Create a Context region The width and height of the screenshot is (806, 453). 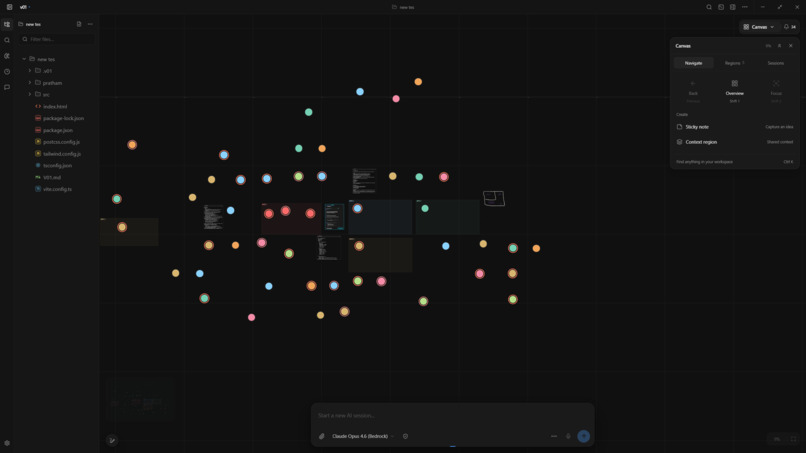point(735,142)
